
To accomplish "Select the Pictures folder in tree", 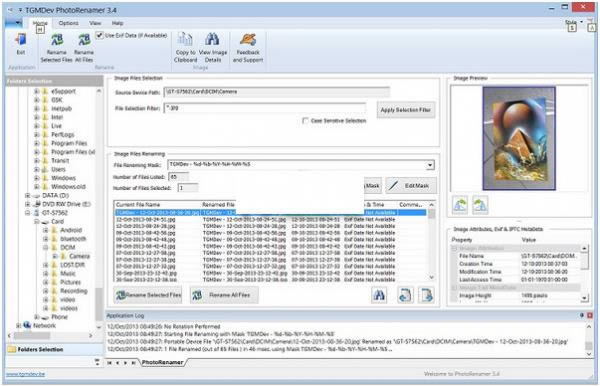I will point(70,282).
